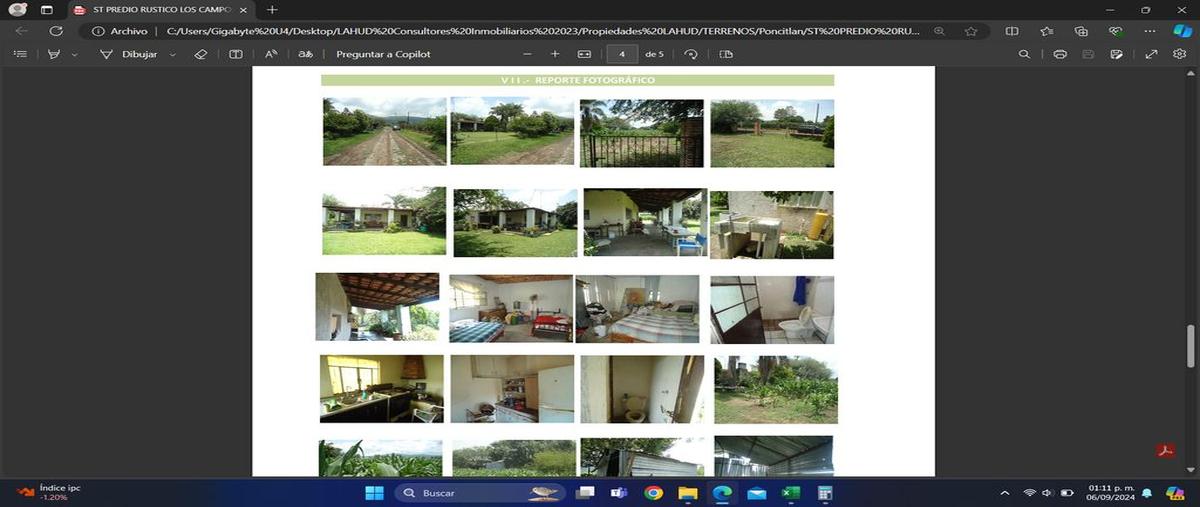The image size is (1200, 507).
Task: Open Edge settings and more menu
Action: [x=1149, y=31]
